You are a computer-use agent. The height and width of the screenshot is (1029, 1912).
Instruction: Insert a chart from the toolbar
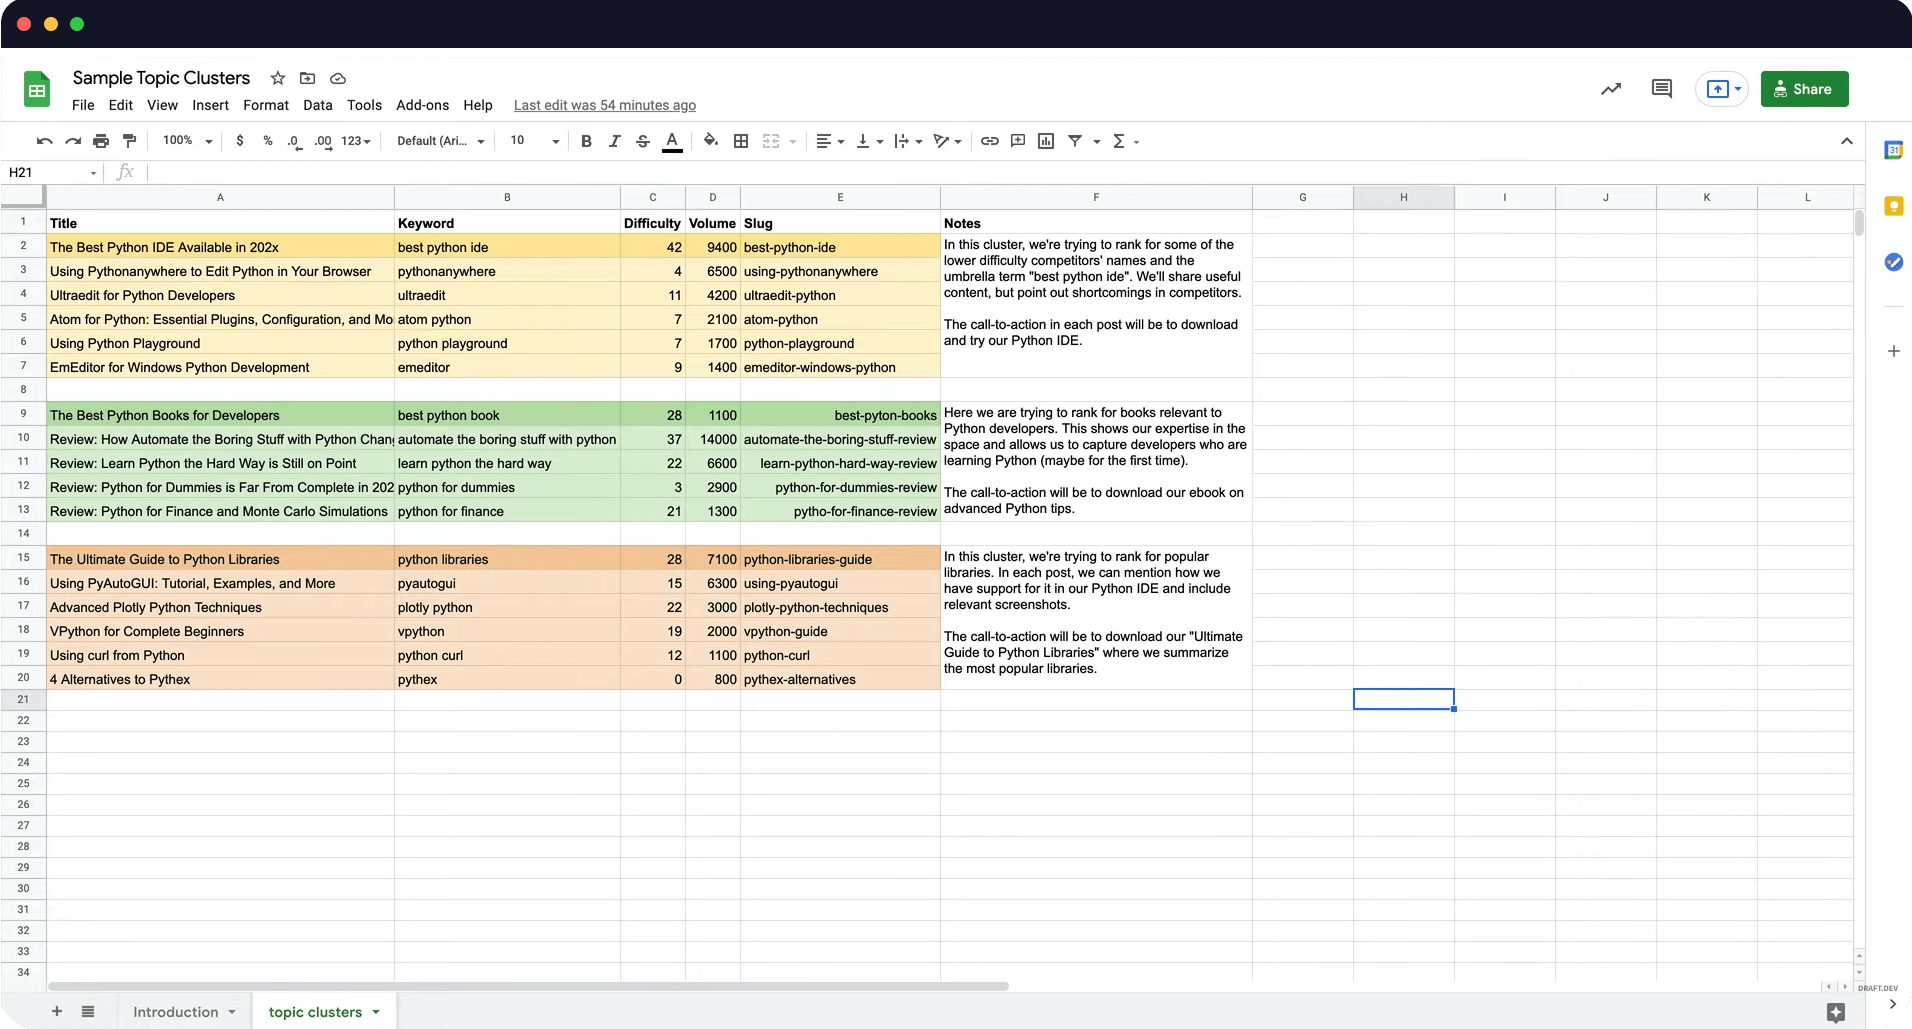pyautogui.click(x=1046, y=141)
